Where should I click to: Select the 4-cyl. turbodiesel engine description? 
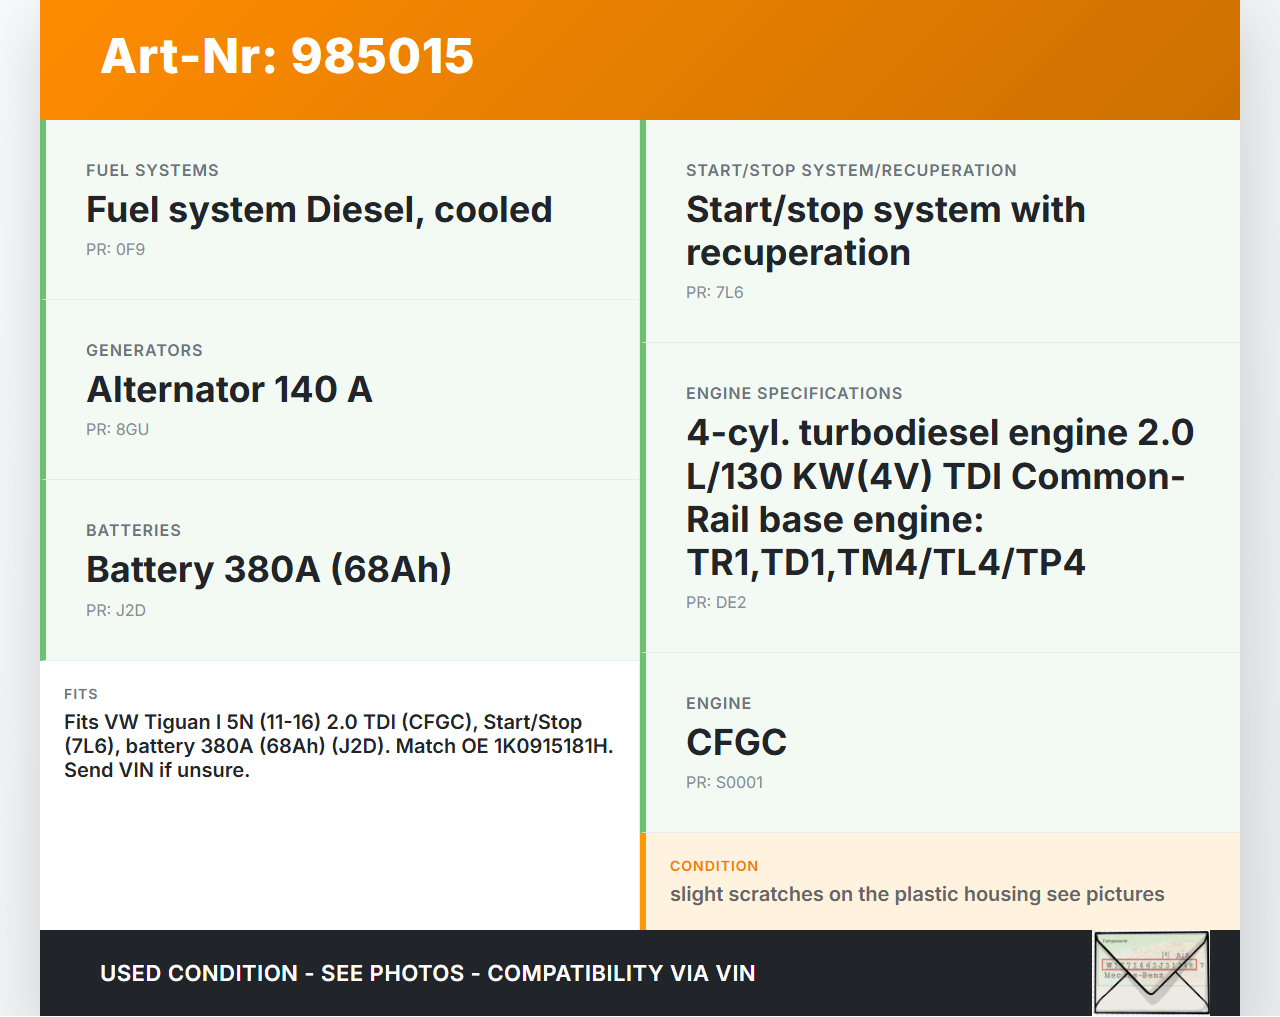pyautogui.click(x=939, y=498)
